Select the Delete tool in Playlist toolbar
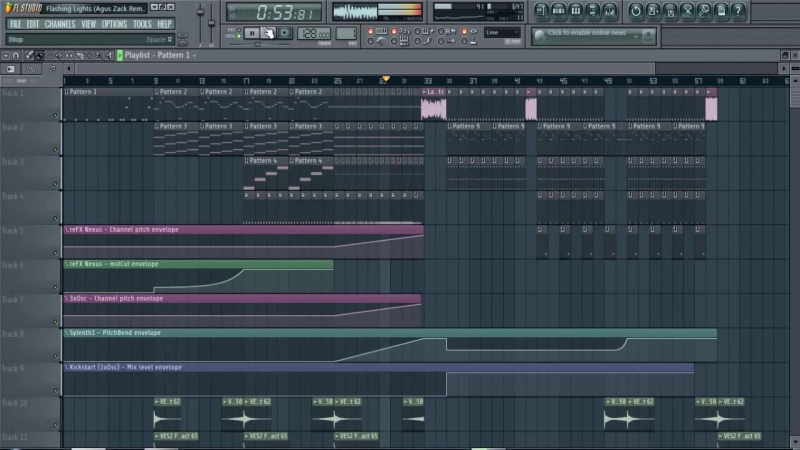800x450 pixels. coord(49,55)
